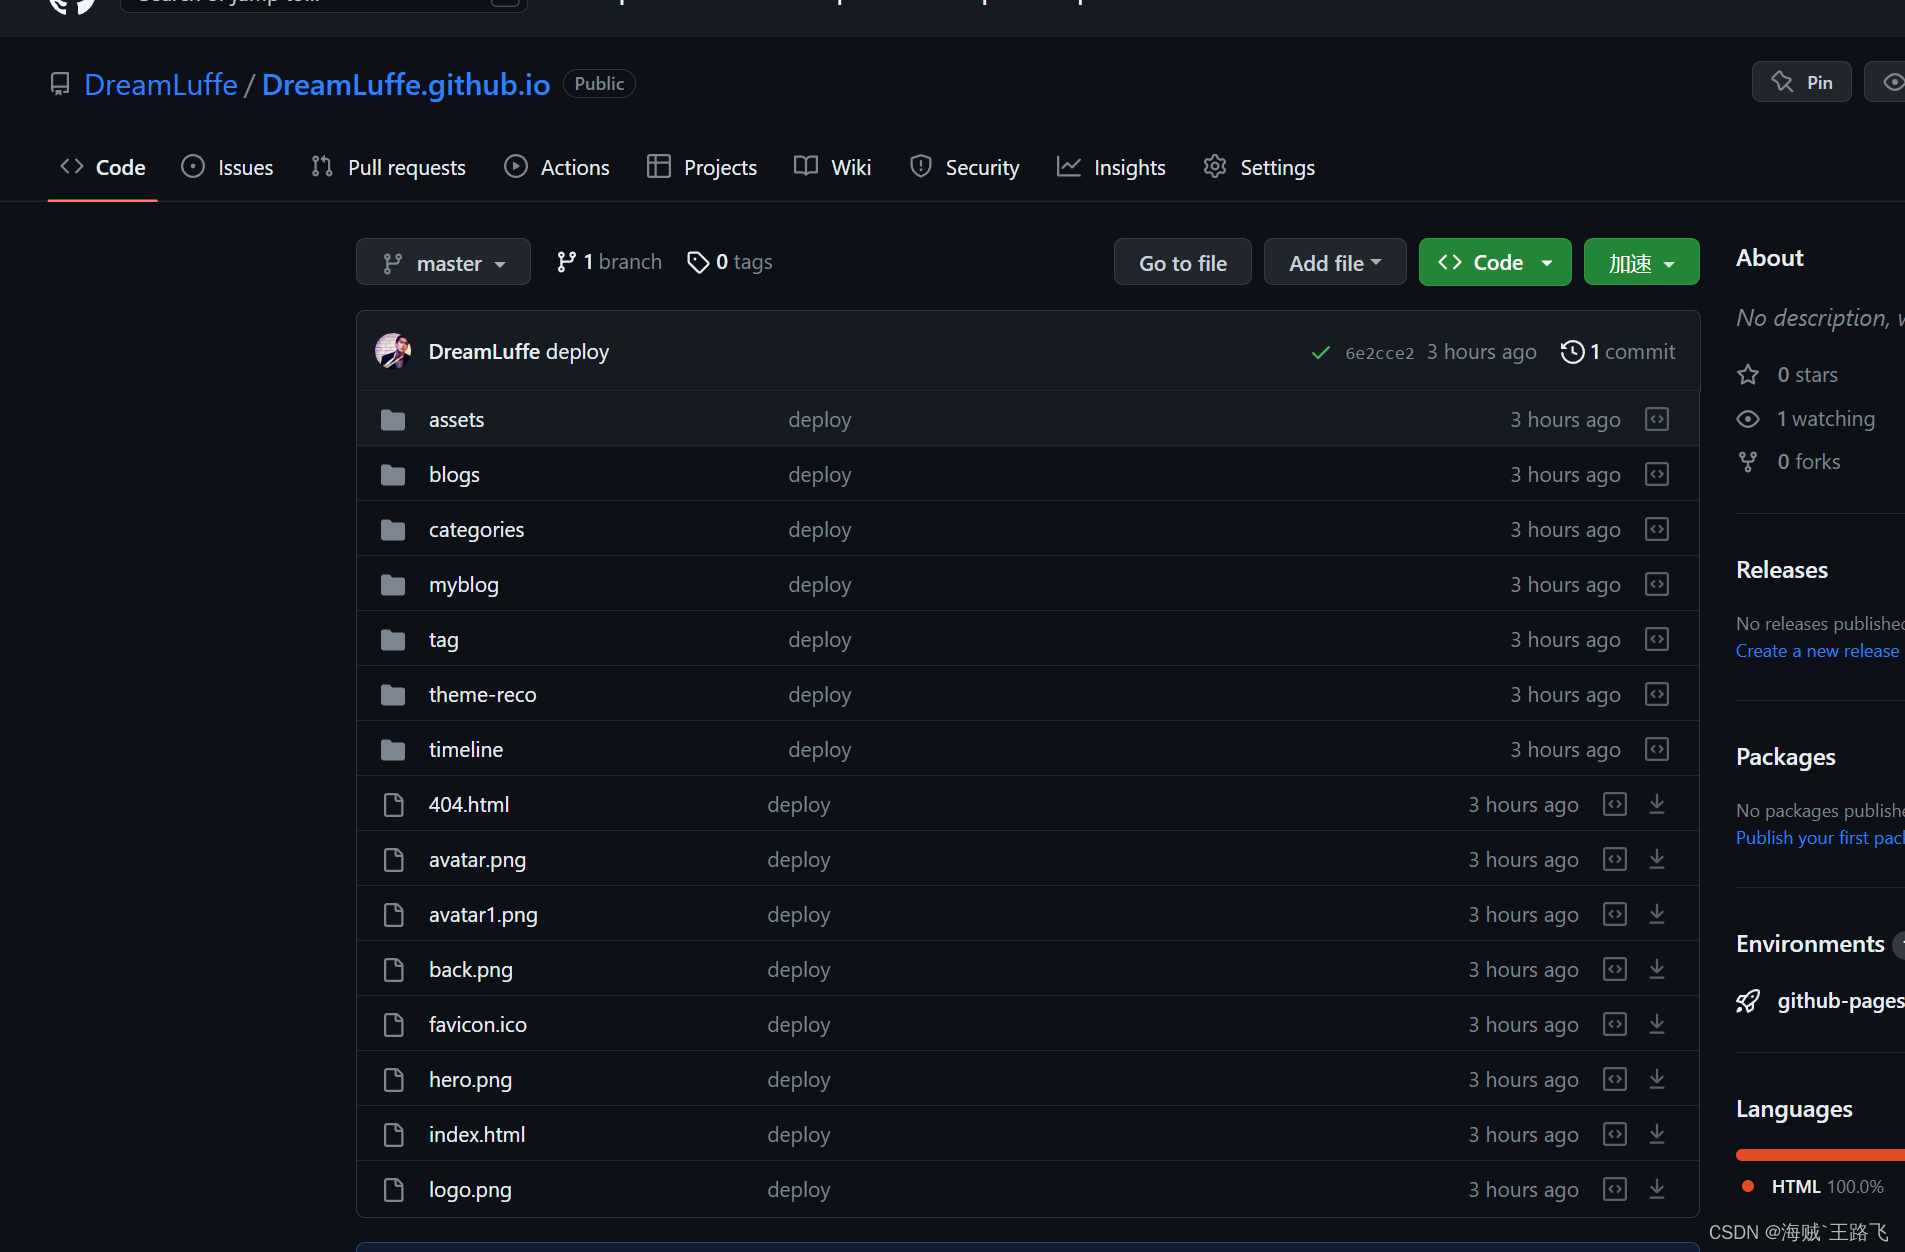The height and width of the screenshot is (1252, 1905).
Task: Click the file icon beside 404.html
Action: 394,805
